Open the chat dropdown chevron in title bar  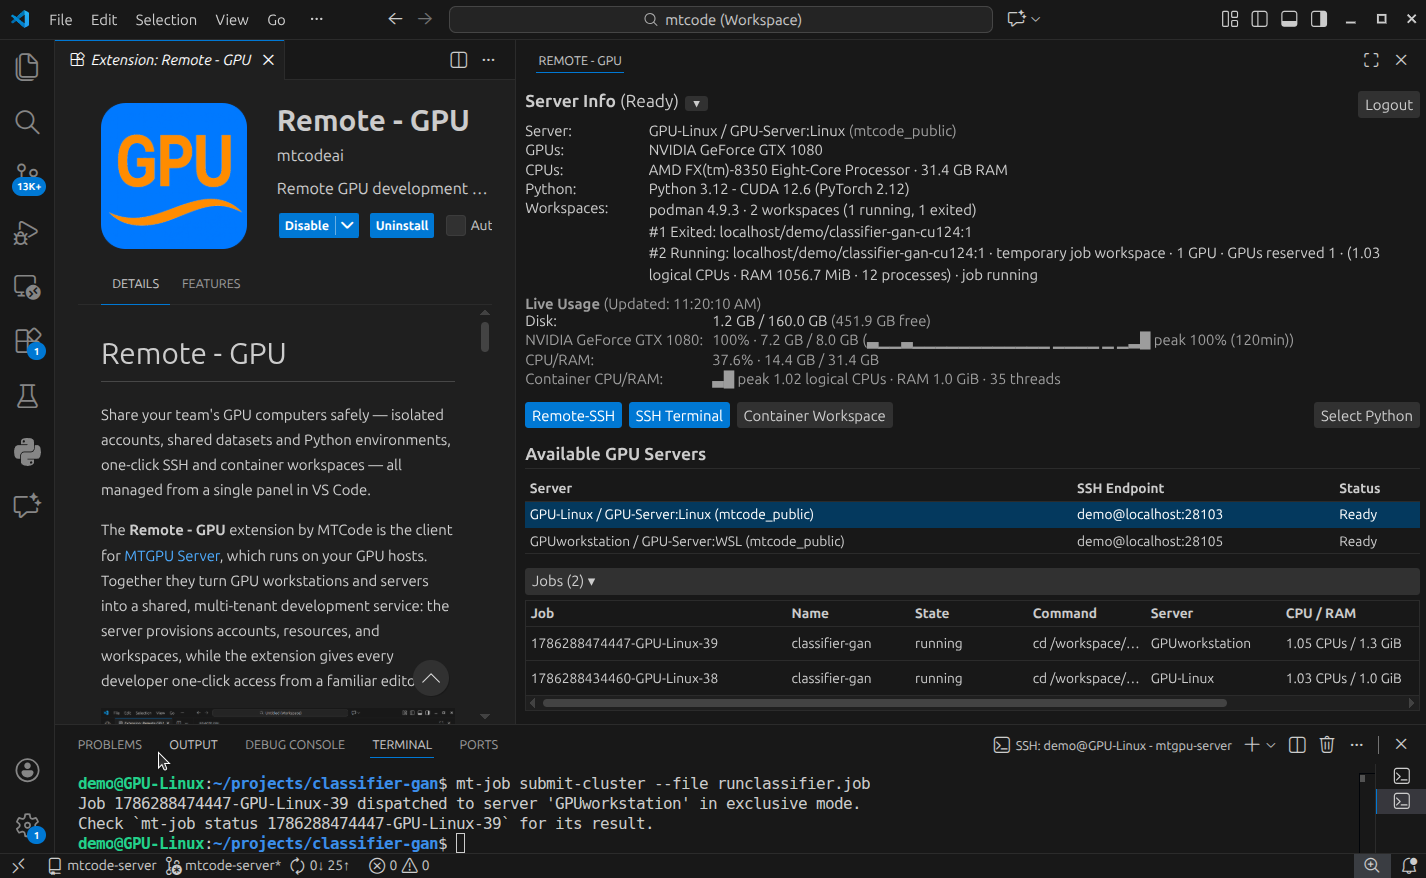pos(1036,19)
